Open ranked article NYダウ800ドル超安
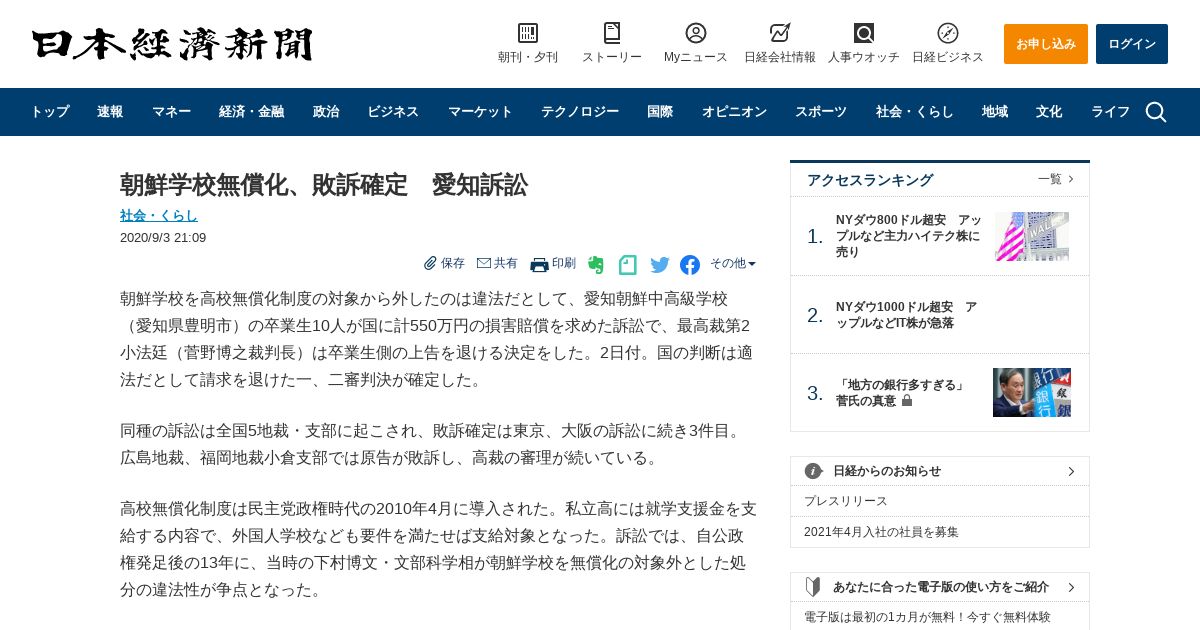This screenshot has height=630, width=1200. click(x=908, y=236)
